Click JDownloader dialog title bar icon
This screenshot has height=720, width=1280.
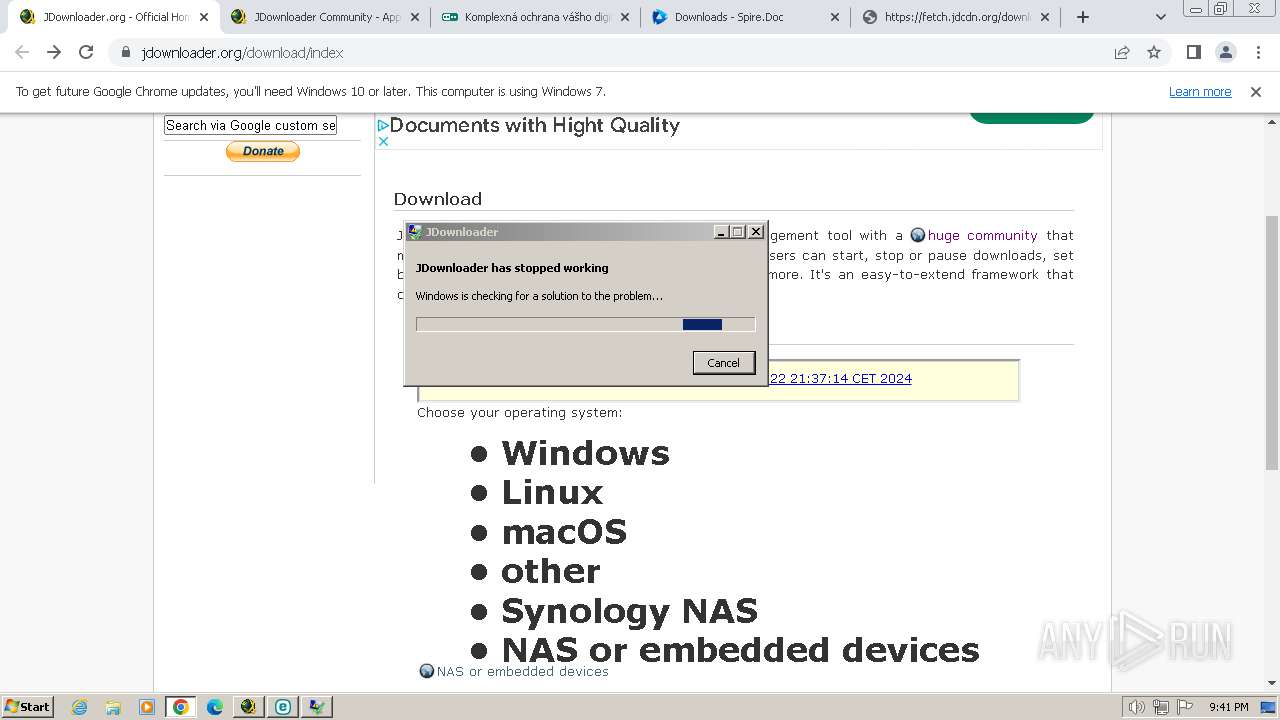click(415, 232)
